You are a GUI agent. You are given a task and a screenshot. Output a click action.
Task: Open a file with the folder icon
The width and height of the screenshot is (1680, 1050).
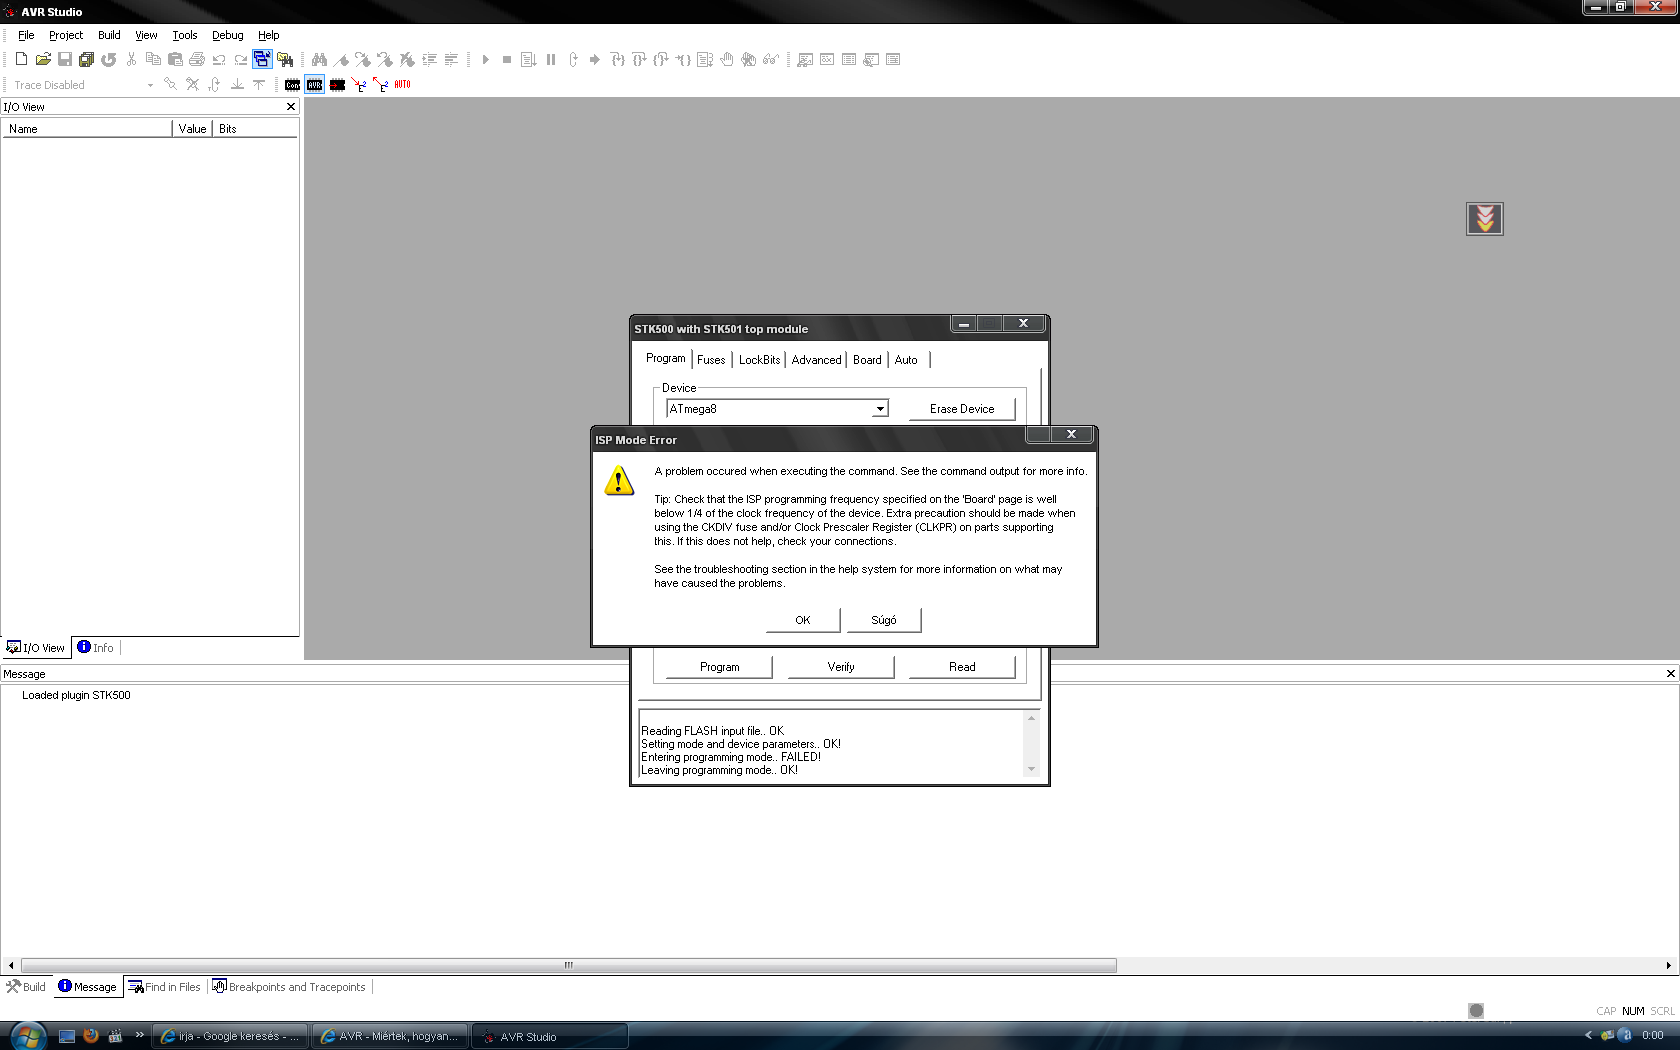pos(43,60)
